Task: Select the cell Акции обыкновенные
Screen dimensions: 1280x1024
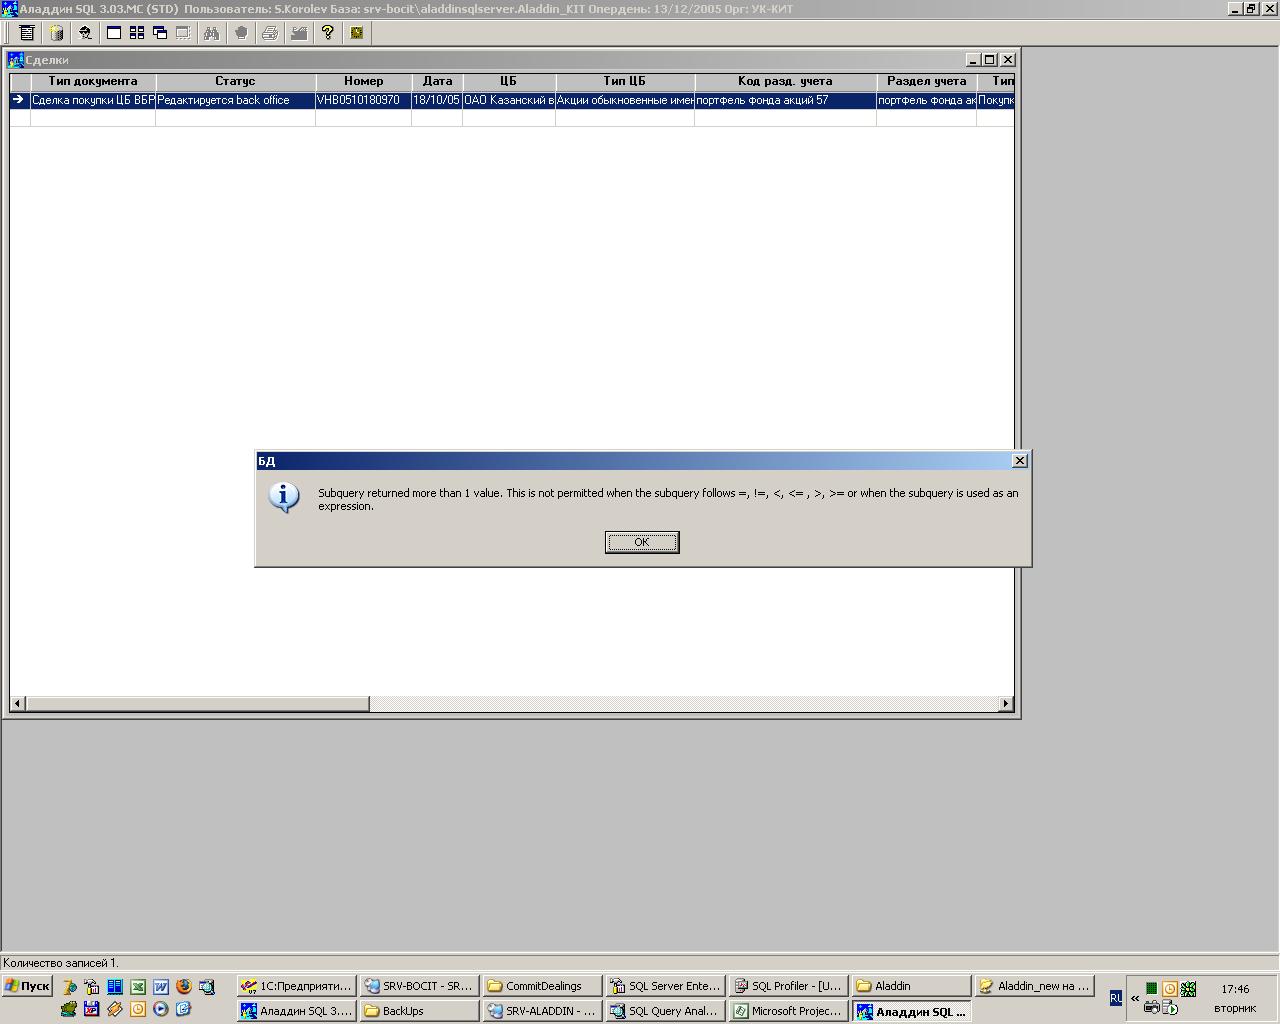Action: [624, 100]
